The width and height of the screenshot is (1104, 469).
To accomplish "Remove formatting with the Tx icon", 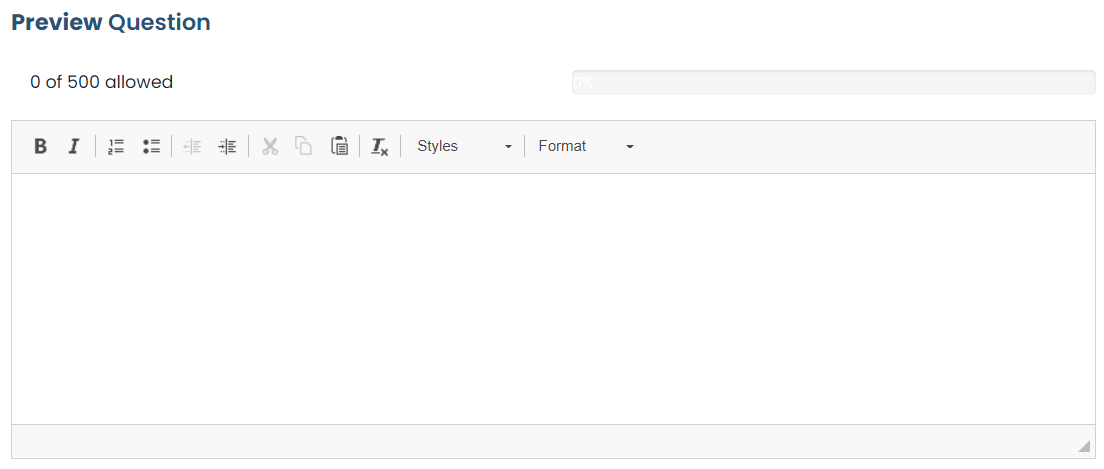I will (380, 146).
